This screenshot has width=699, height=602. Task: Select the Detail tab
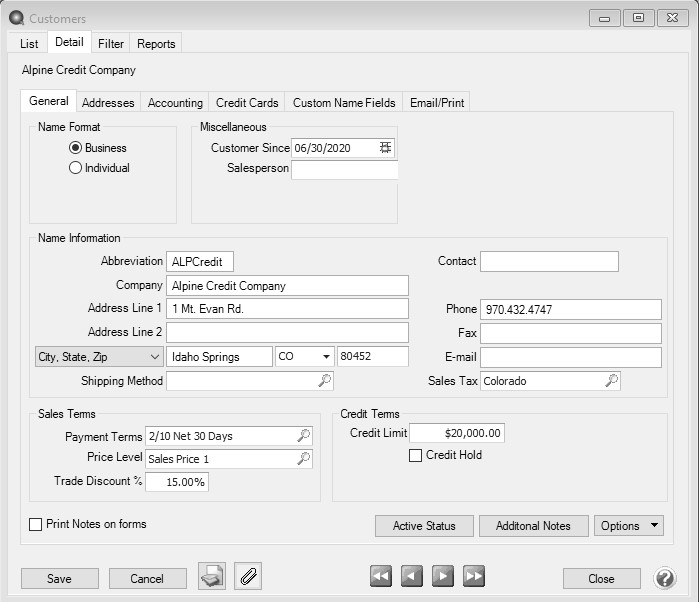pyautogui.click(x=69, y=42)
